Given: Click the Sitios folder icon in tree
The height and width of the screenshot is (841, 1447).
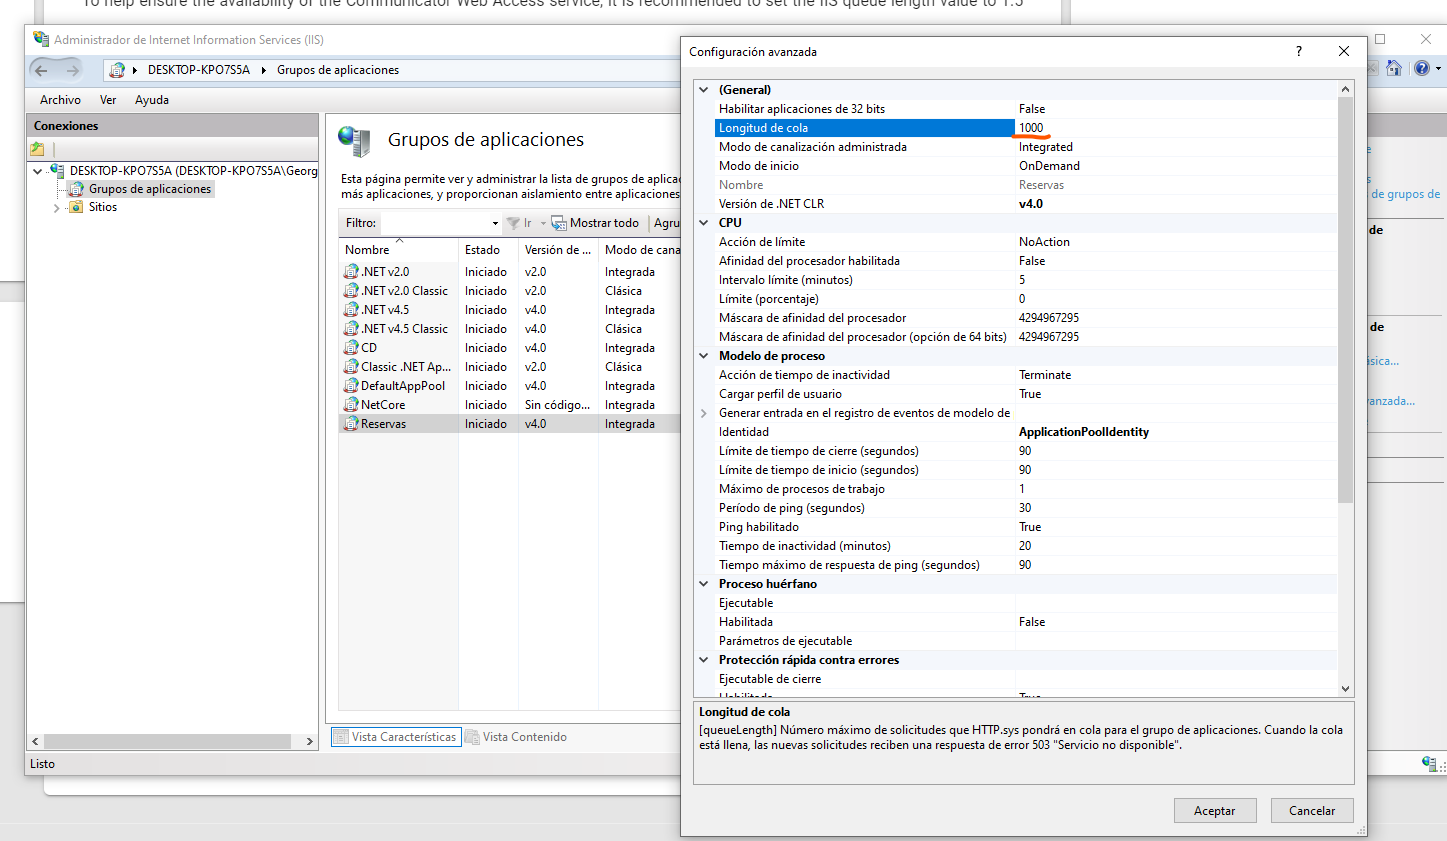Looking at the screenshot, I should point(76,207).
